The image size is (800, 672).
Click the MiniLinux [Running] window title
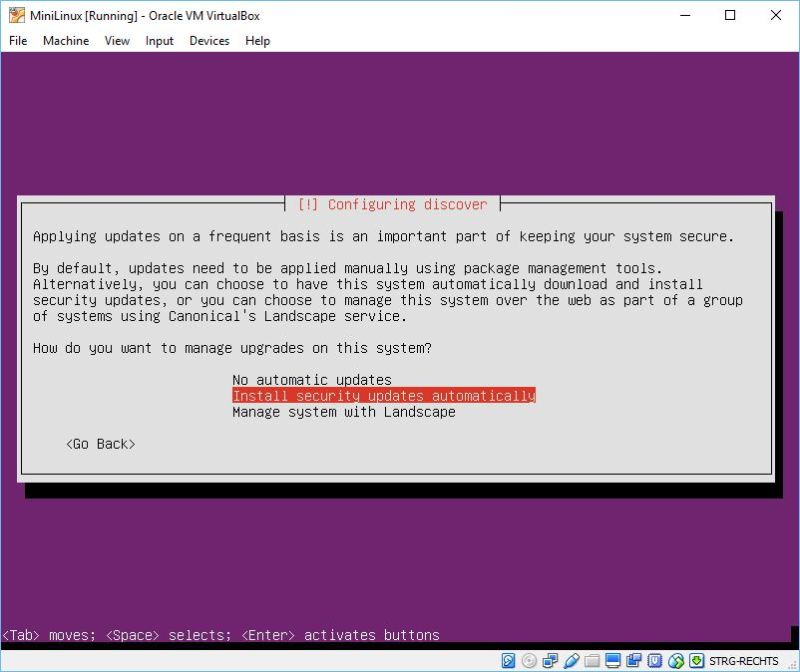point(145,16)
